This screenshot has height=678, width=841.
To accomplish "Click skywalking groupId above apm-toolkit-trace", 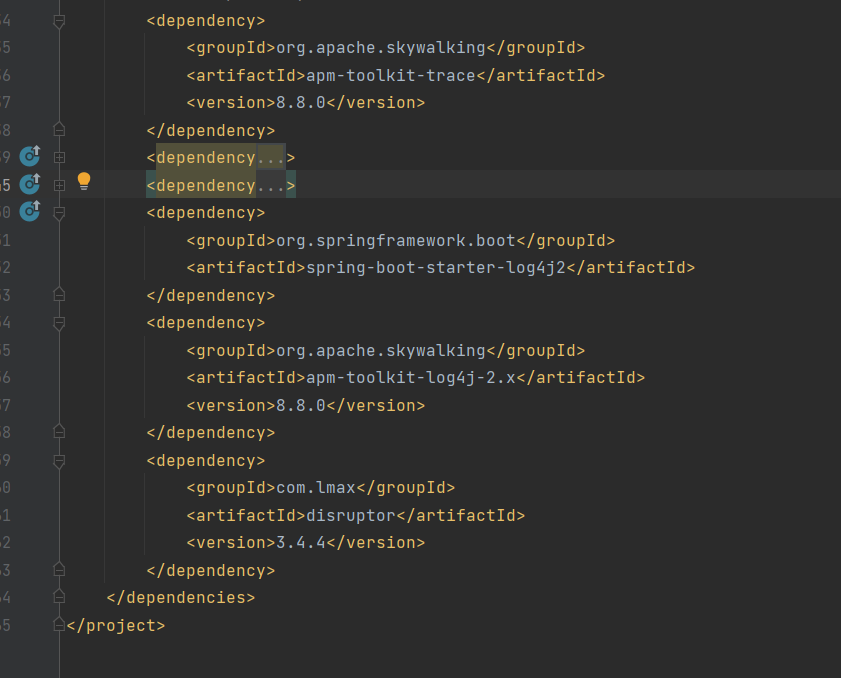I will pyautogui.click(x=386, y=48).
